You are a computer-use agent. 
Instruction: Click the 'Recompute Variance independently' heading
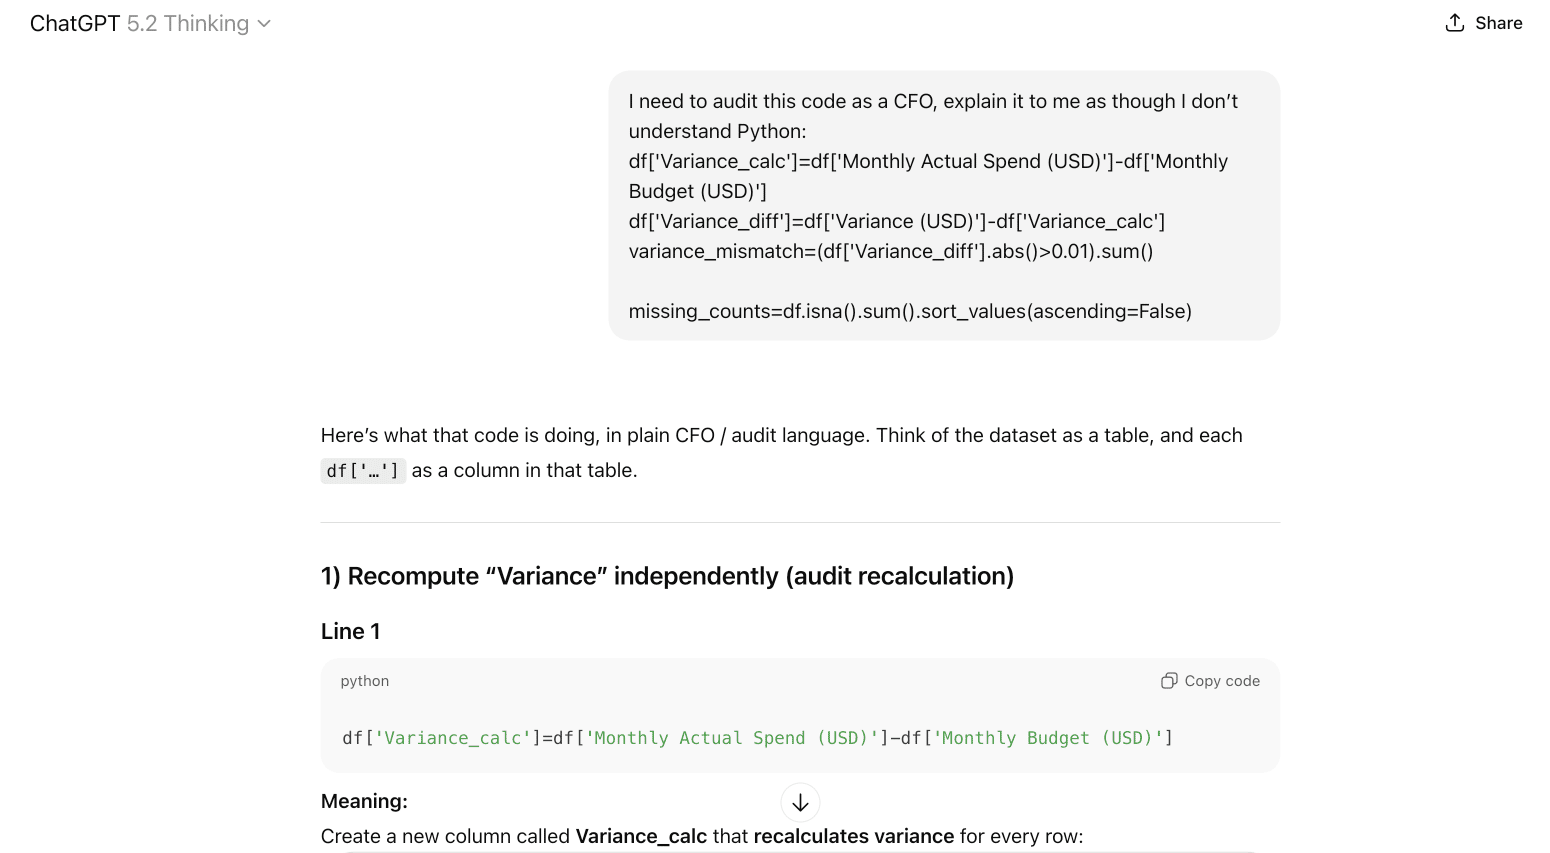click(x=667, y=576)
